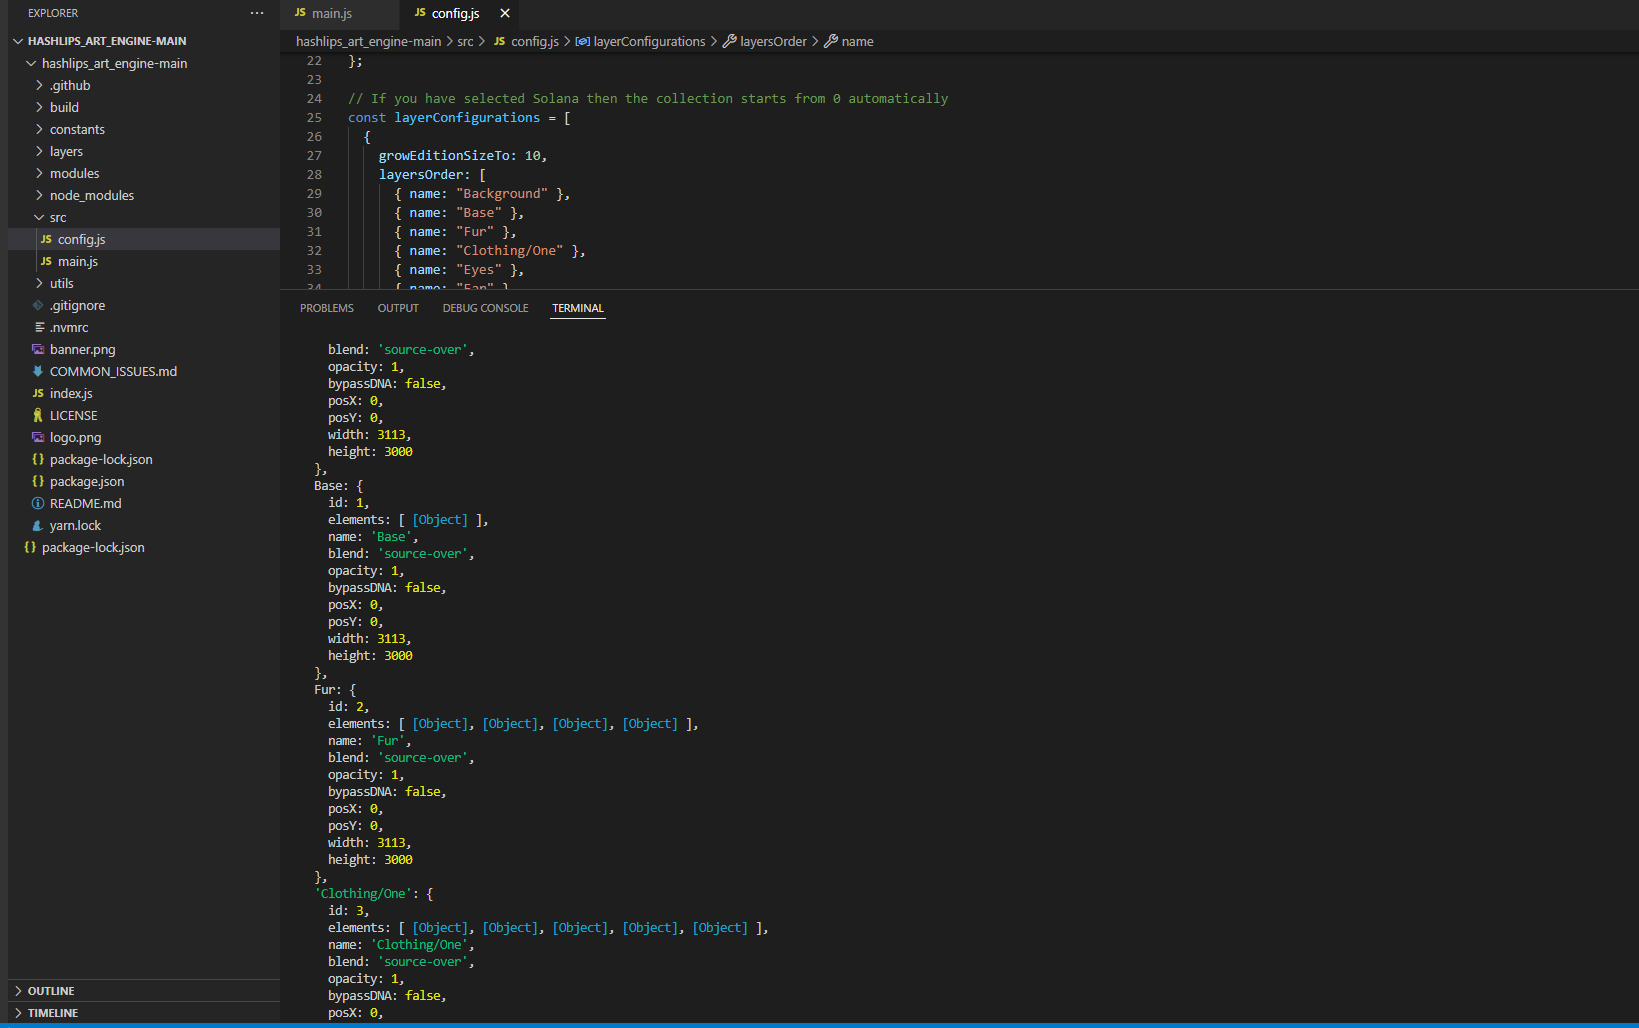This screenshot has height=1028, width=1639.
Task: Click the "Clothing/One" layer code line
Action: click(x=490, y=250)
